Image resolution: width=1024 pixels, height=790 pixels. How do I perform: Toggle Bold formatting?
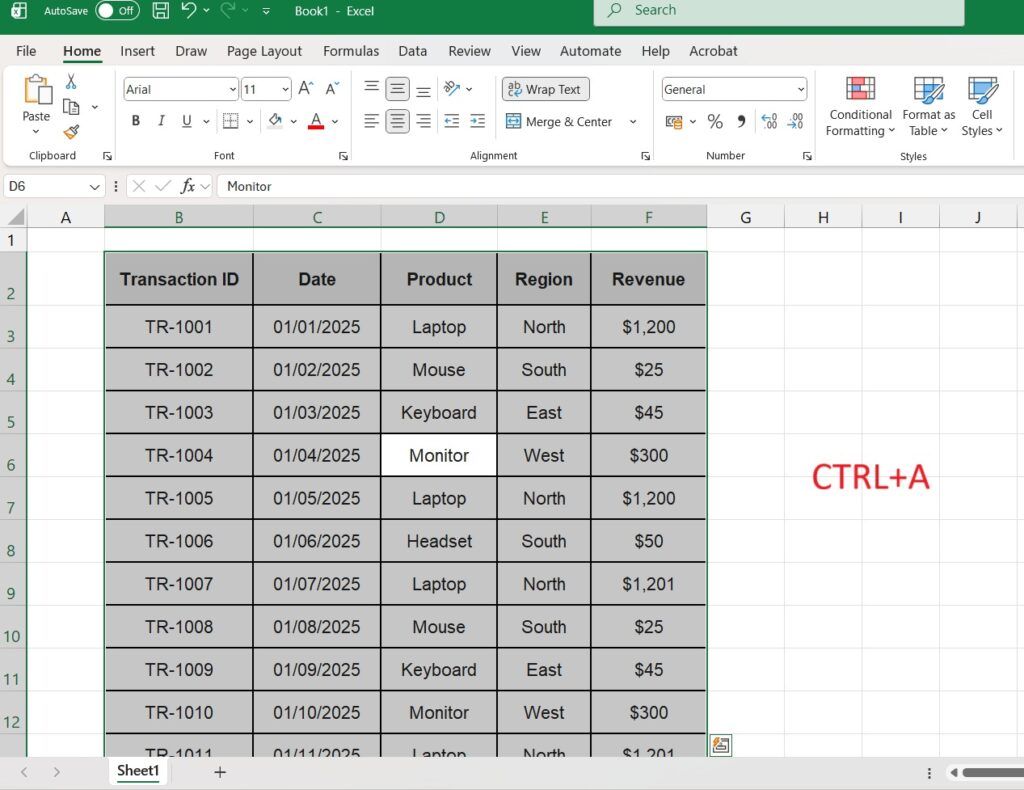136,122
